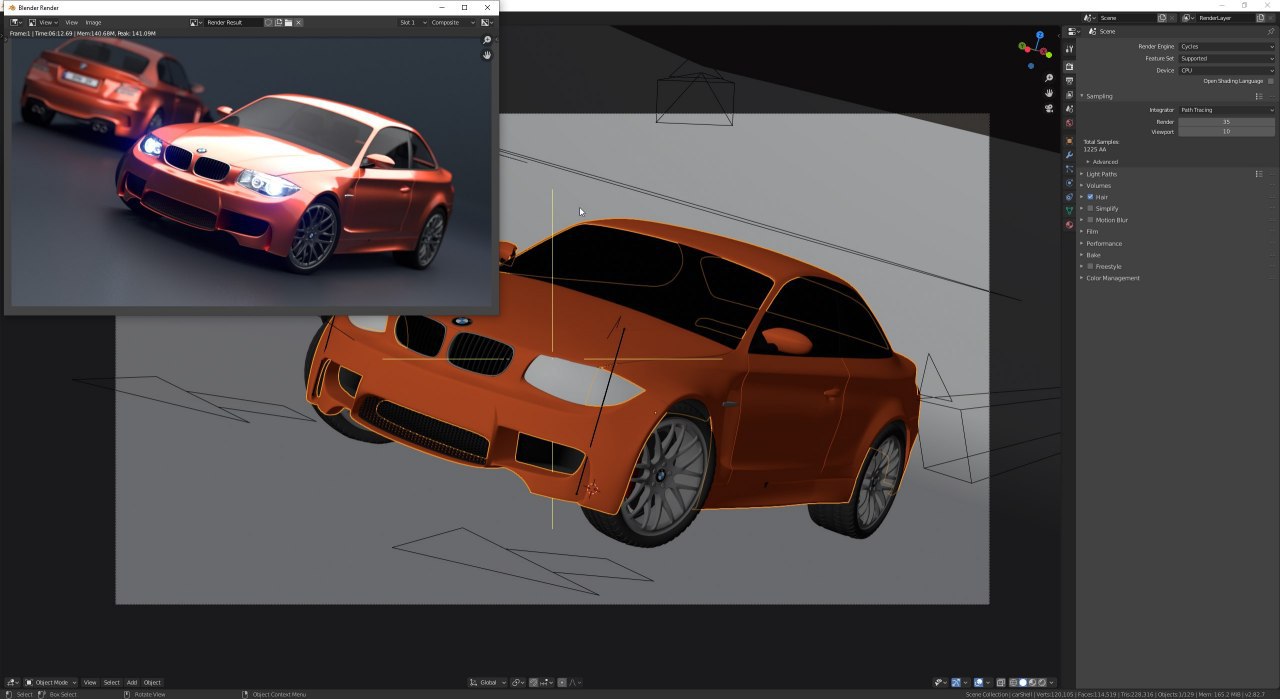This screenshot has width=1280, height=699.
Task: Enable the Simplify checkbox
Action: pos(1090,208)
